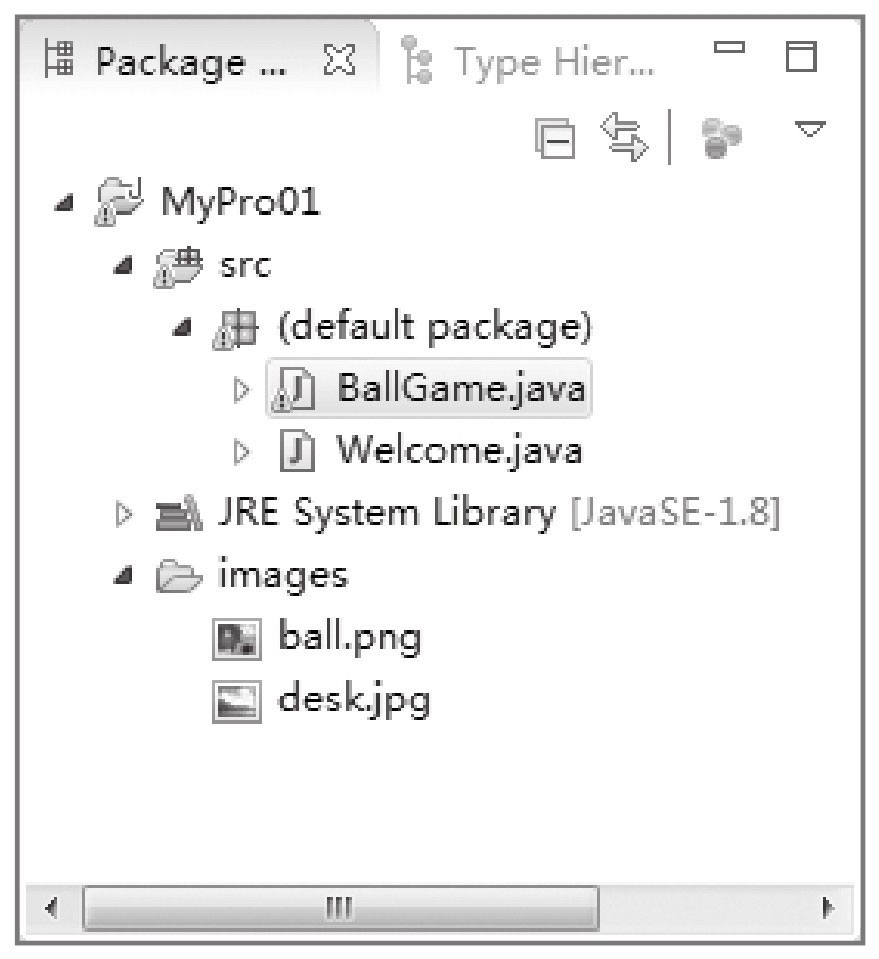879x959 pixels.
Task: Select the BallGame.java file icon
Action: 294,390
